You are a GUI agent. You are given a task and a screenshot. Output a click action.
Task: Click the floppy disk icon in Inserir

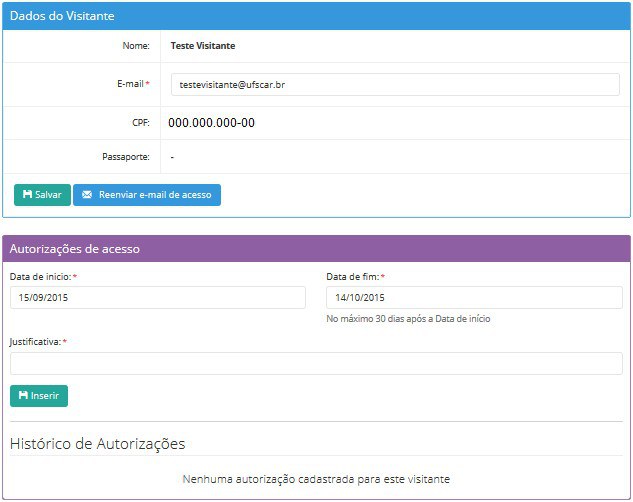tap(23, 395)
